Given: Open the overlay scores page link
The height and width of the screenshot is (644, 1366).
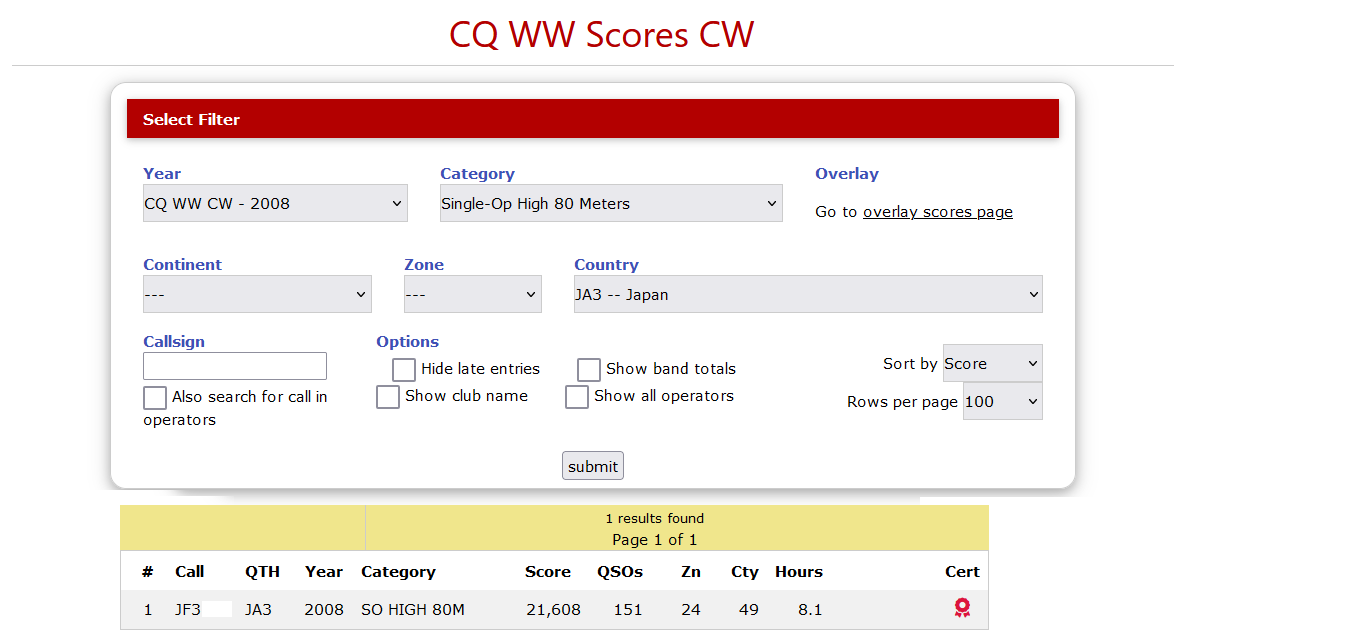Looking at the screenshot, I should (937, 211).
